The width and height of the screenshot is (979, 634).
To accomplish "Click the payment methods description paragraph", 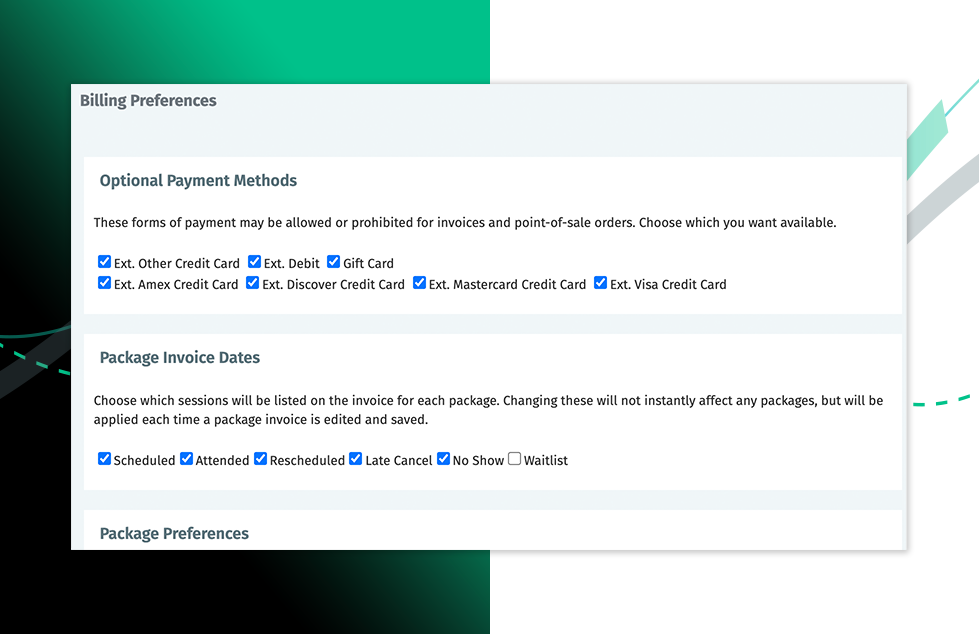I will point(464,223).
